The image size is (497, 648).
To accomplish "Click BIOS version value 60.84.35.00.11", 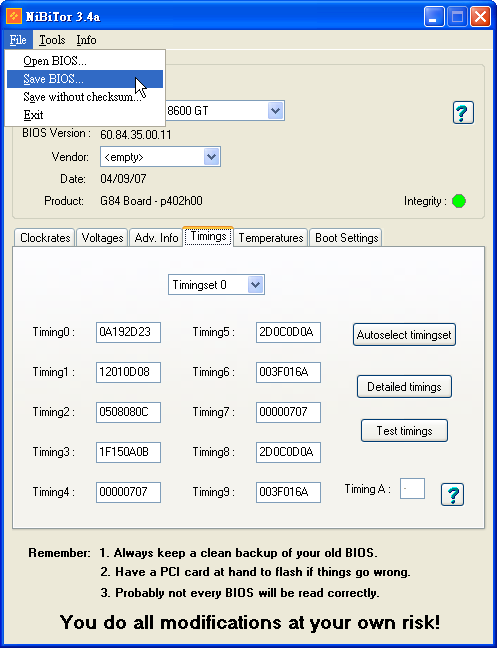I will pos(136,135).
